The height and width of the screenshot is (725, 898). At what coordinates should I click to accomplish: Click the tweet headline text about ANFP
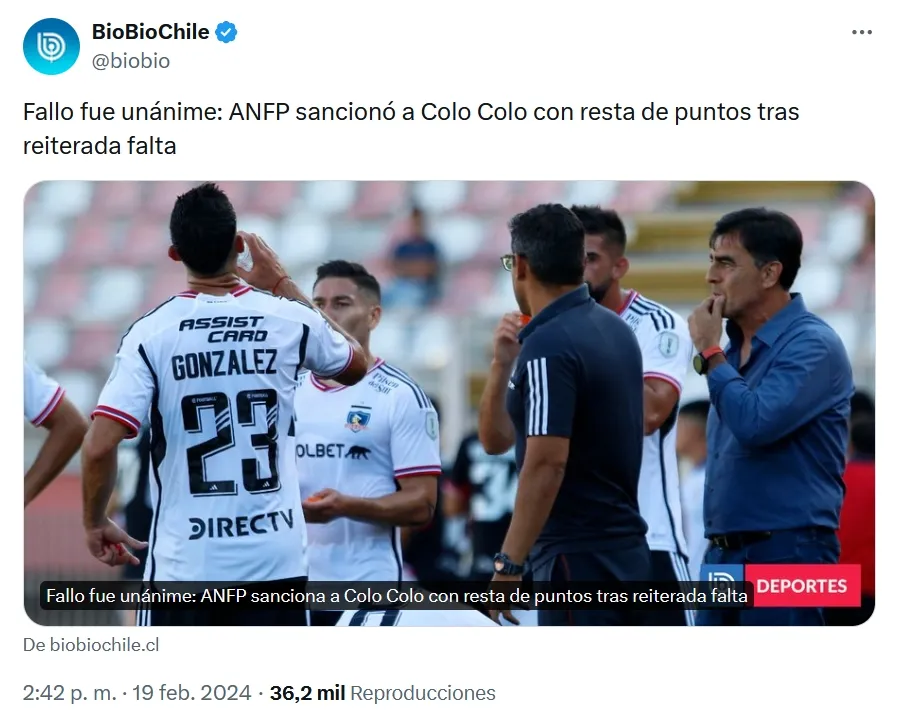coord(411,129)
